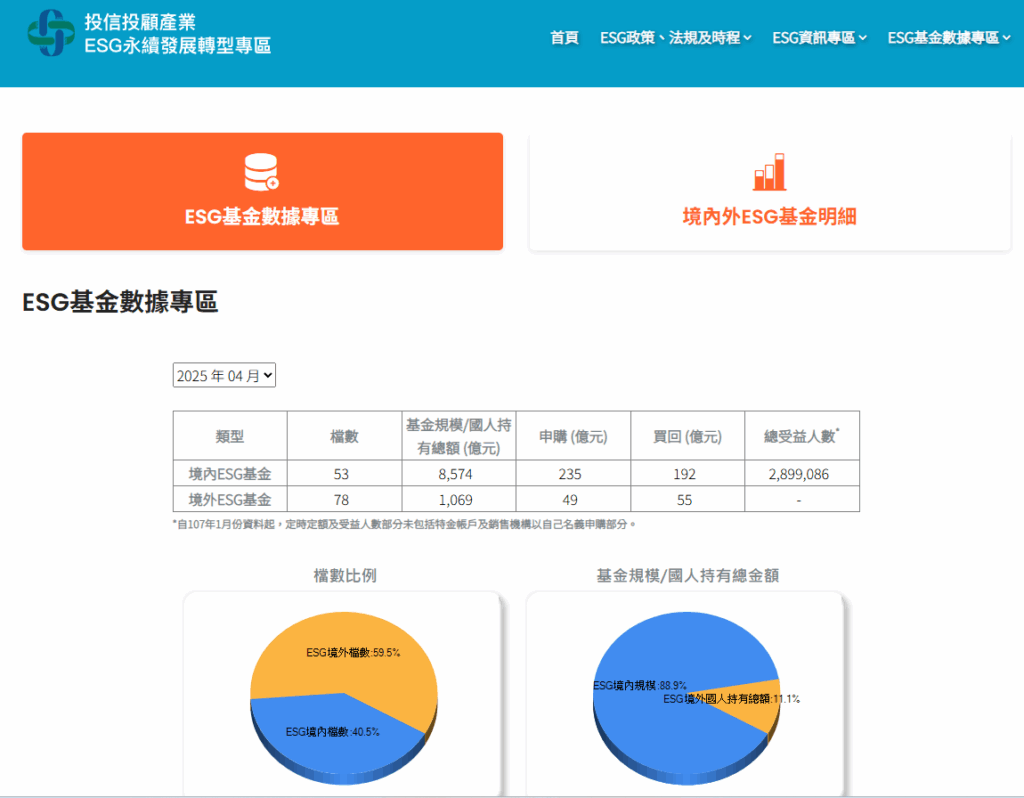The width and height of the screenshot is (1024, 798).
Task: Expand the ESG政策、法規及時程 navigation menu
Action: (x=675, y=38)
